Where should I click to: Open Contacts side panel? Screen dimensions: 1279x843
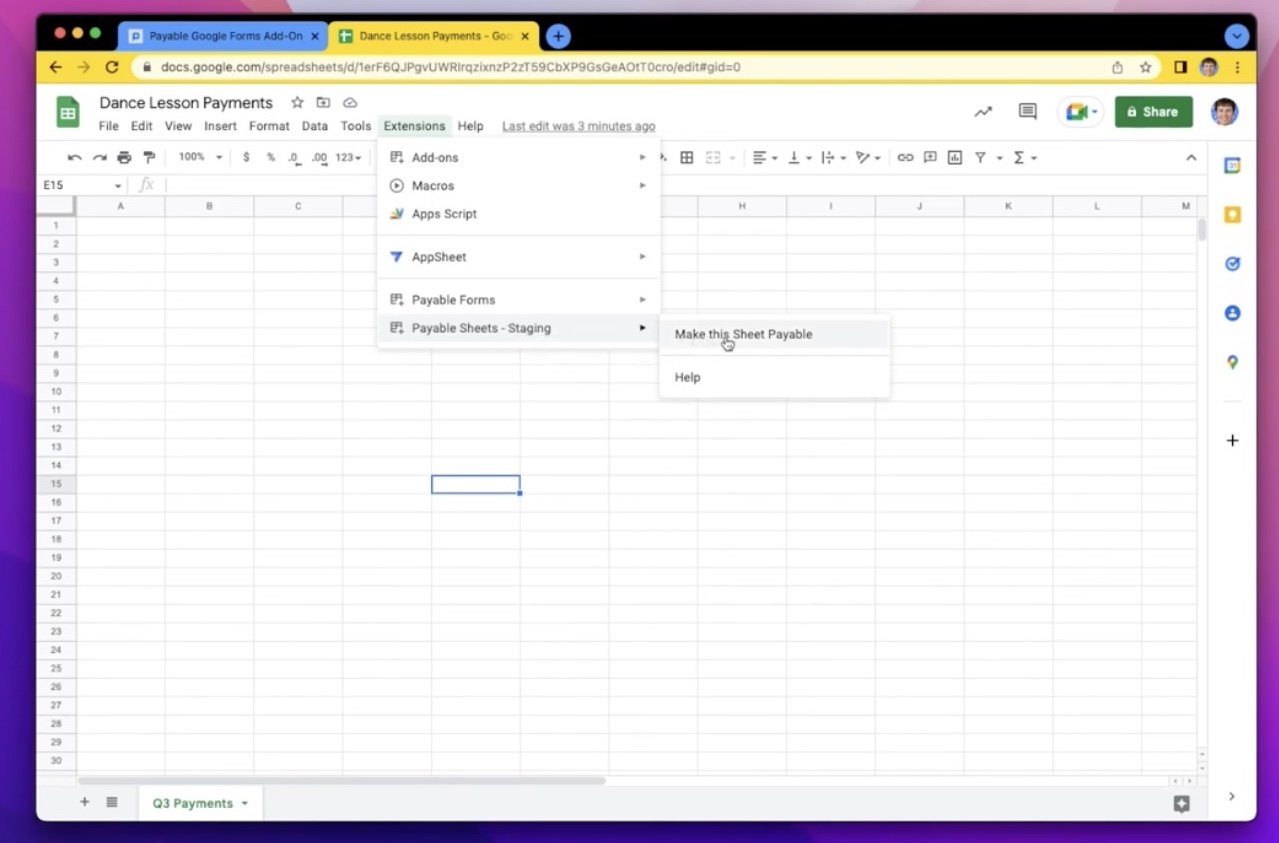(x=1232, y=313)
